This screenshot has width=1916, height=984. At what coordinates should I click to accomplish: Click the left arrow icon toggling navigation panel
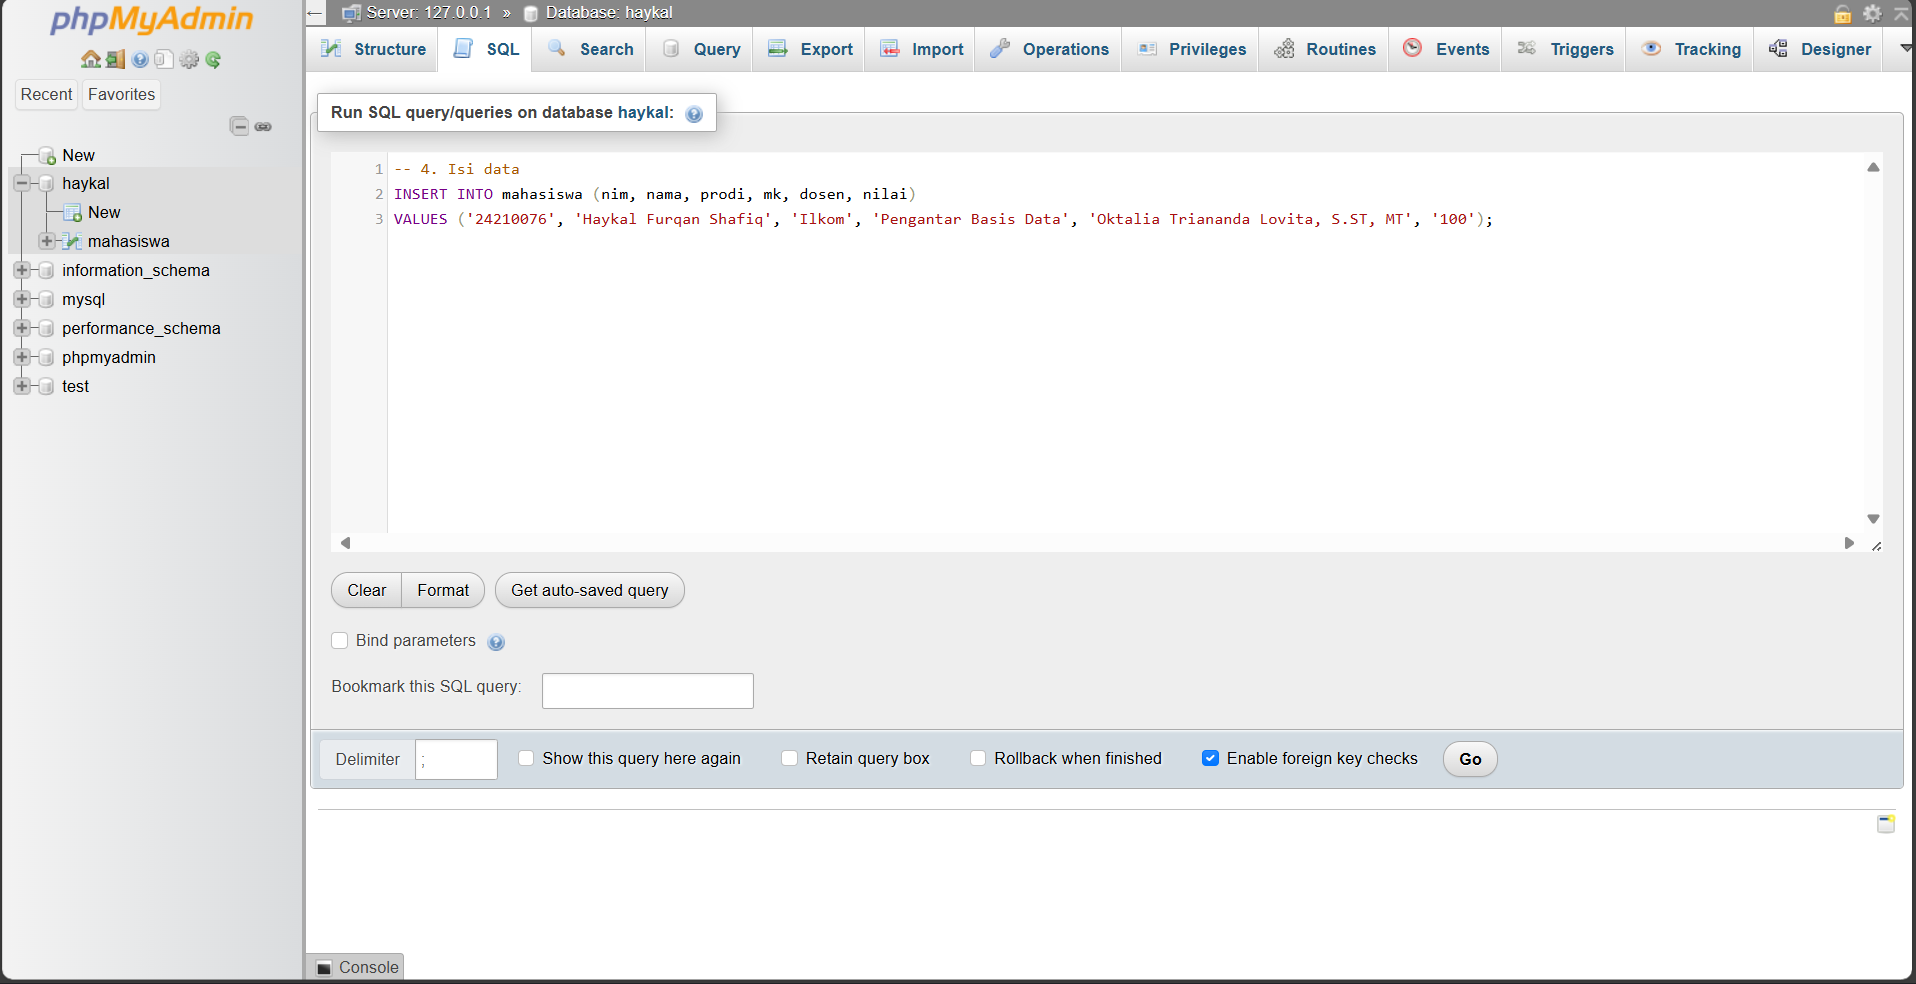(315, 13)
